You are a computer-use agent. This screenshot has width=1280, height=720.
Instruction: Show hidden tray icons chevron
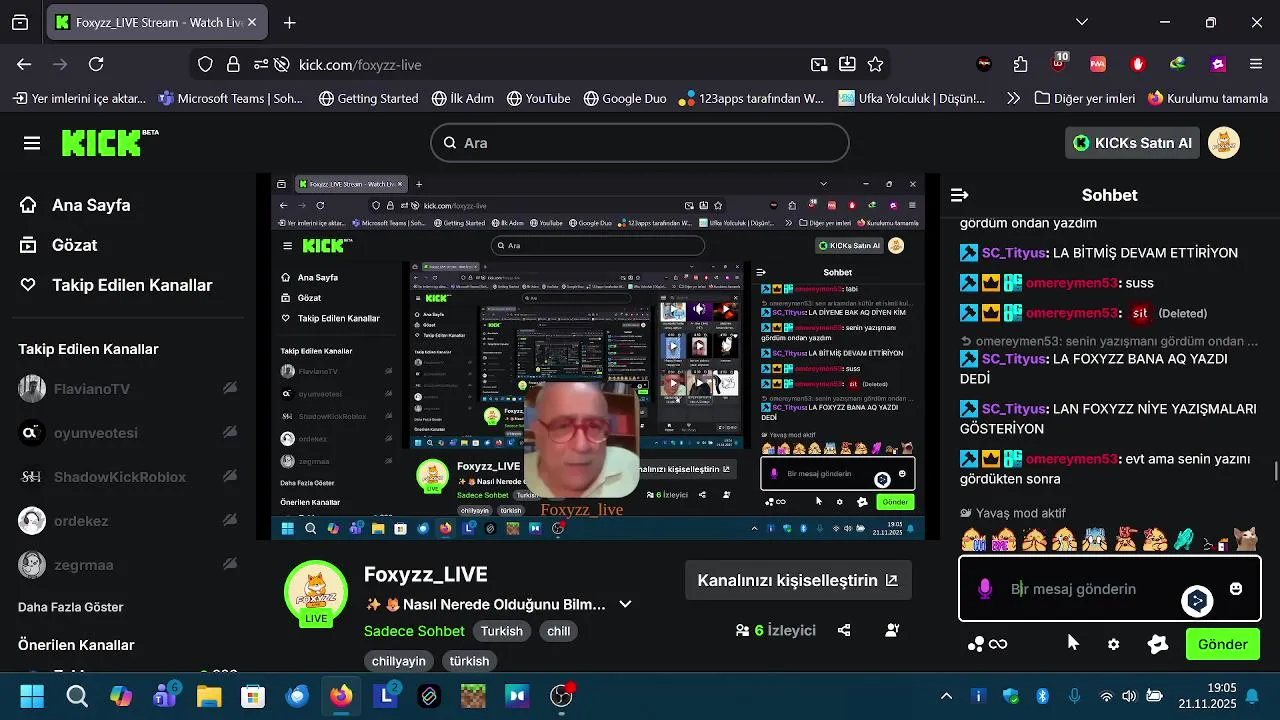point(946,696)
